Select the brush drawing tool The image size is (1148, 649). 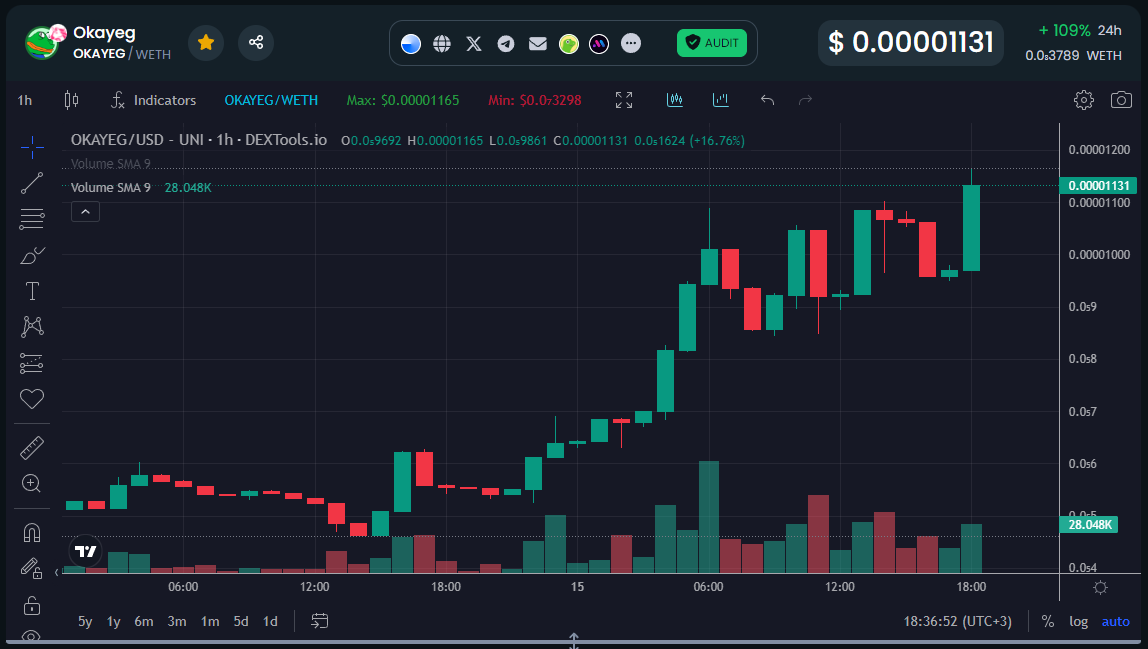coord(31,255)
